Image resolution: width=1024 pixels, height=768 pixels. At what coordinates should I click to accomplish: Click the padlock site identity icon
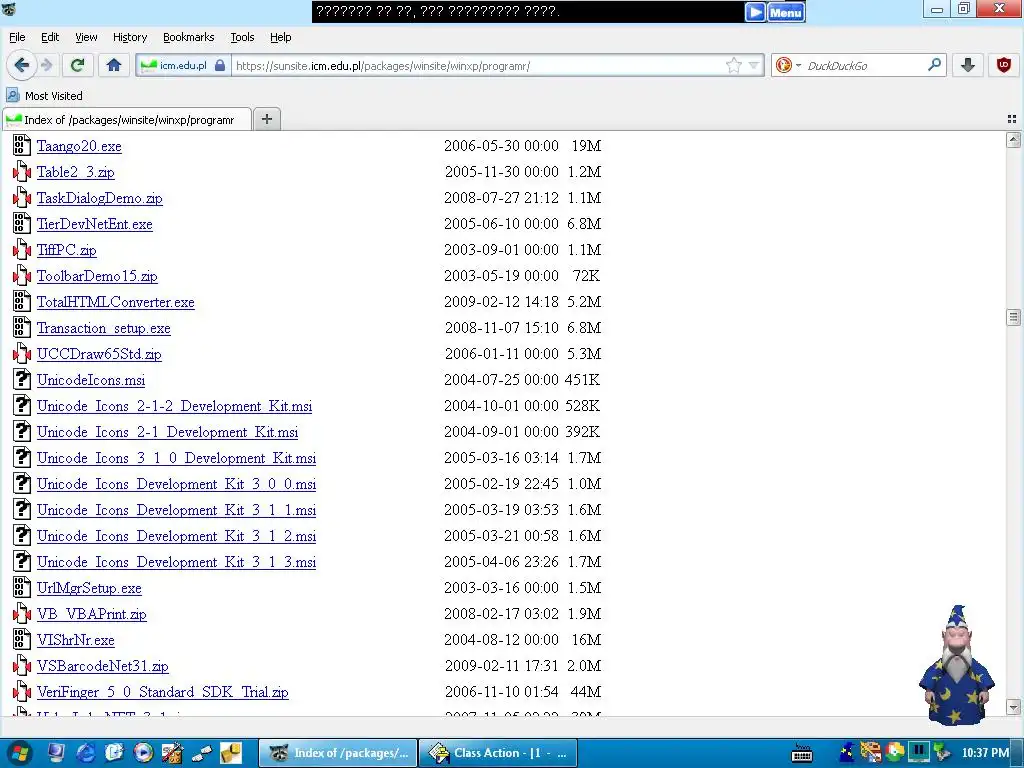(220, 65)
